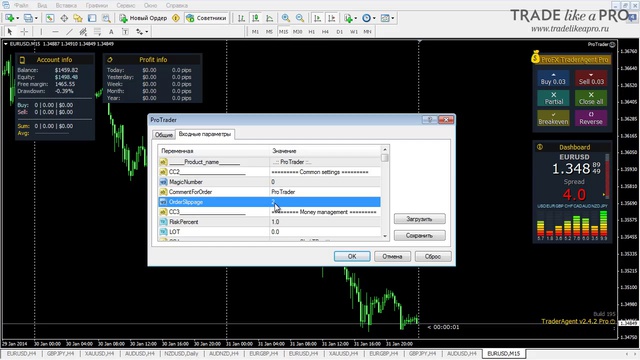The width and height of the screenshot is (640, 360).
Task: Expand the profiles dropdown arrow
Action: pos(36,18)
